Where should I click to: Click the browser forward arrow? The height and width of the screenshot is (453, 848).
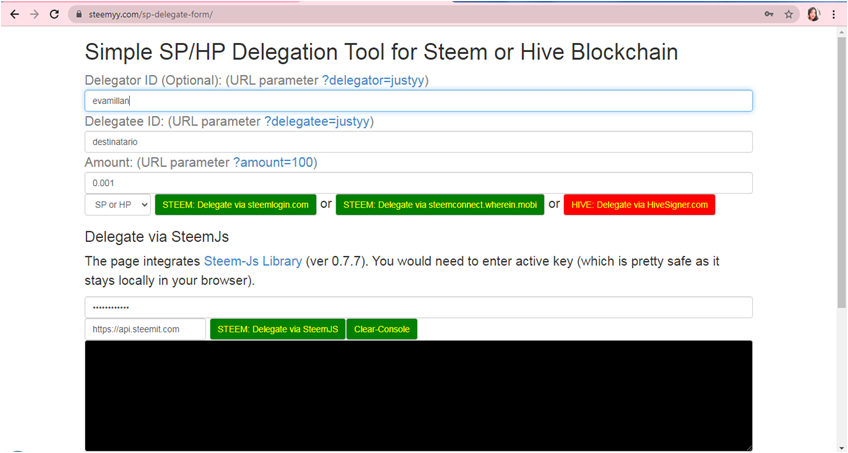35,15
